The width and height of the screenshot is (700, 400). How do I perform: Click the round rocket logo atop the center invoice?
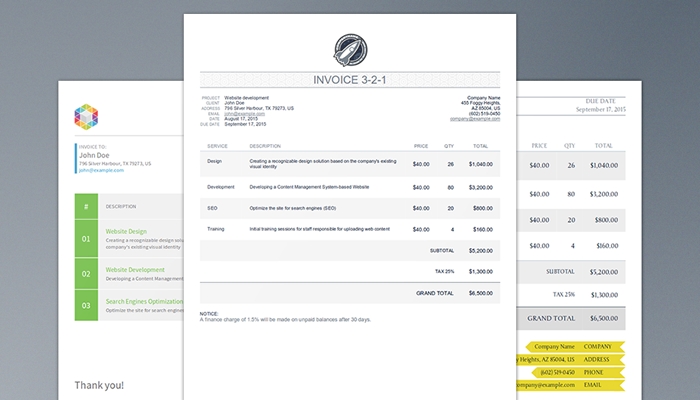click(349, 48)
